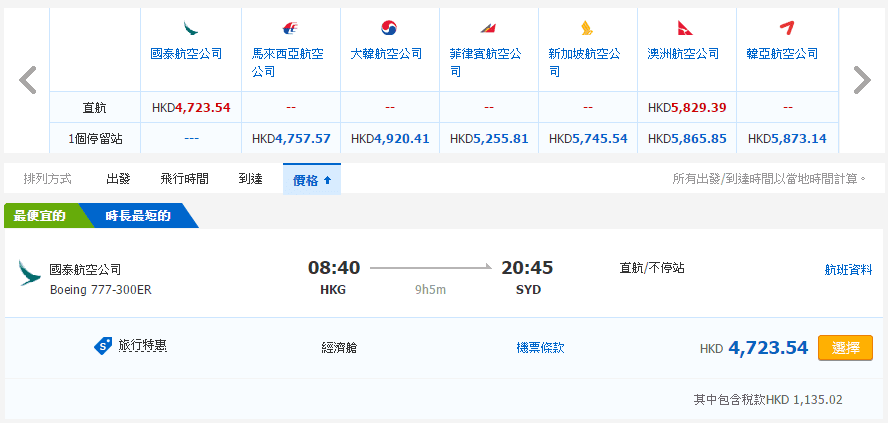Click the Asiana Airlines logo icon
The image size is (888, 423).
[785, 28]
